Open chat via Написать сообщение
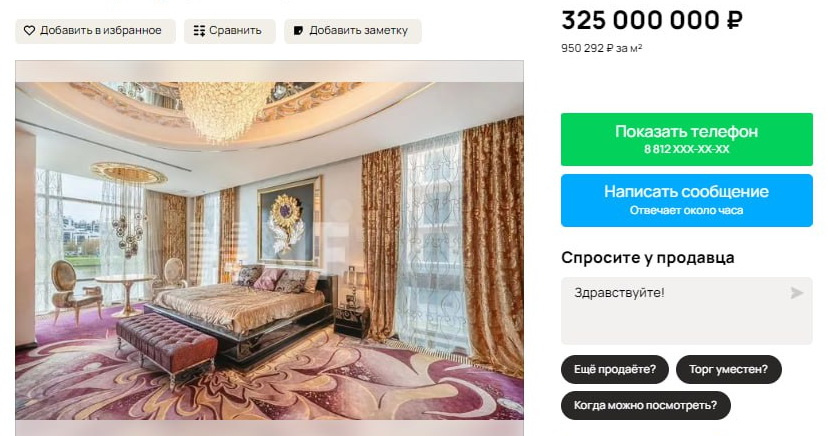828x436 pixels. click(686, 201)
